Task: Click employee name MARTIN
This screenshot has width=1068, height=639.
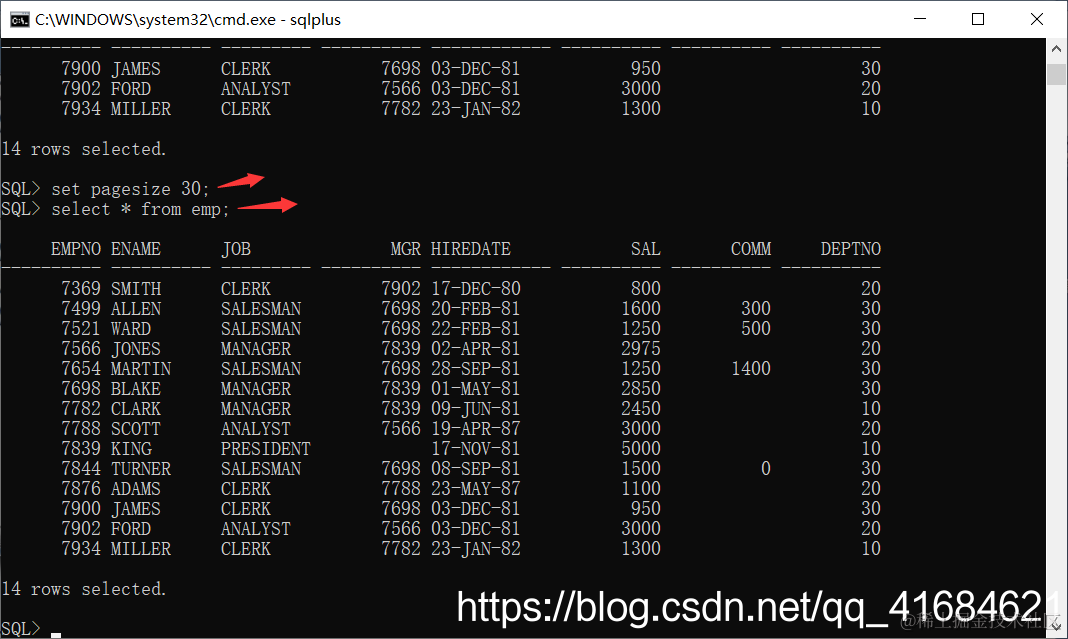Action: pos(141,369)
